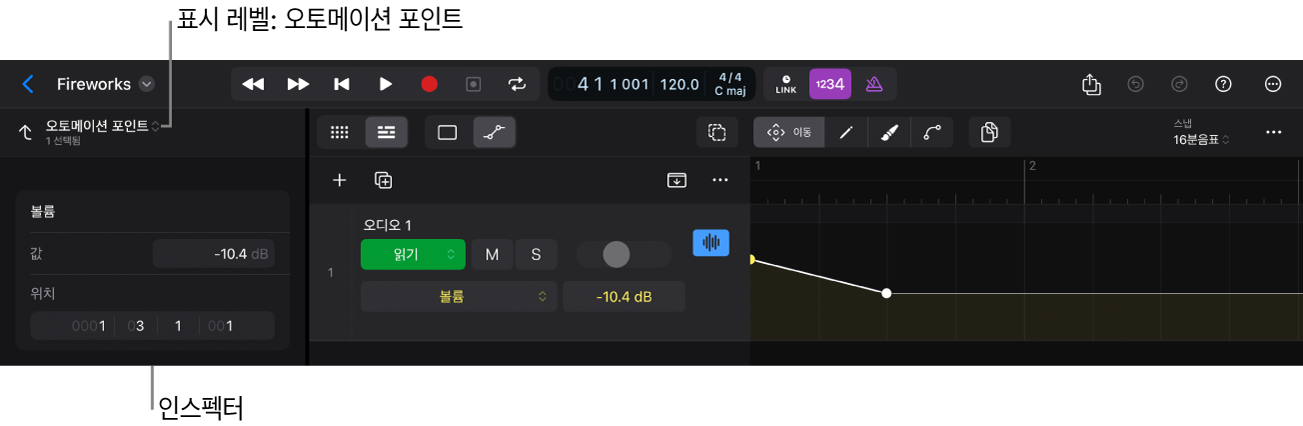This screenshot has width=1303, height=426.
Task: Open the tracks area More menu
Action: [x=1273, y=132]
